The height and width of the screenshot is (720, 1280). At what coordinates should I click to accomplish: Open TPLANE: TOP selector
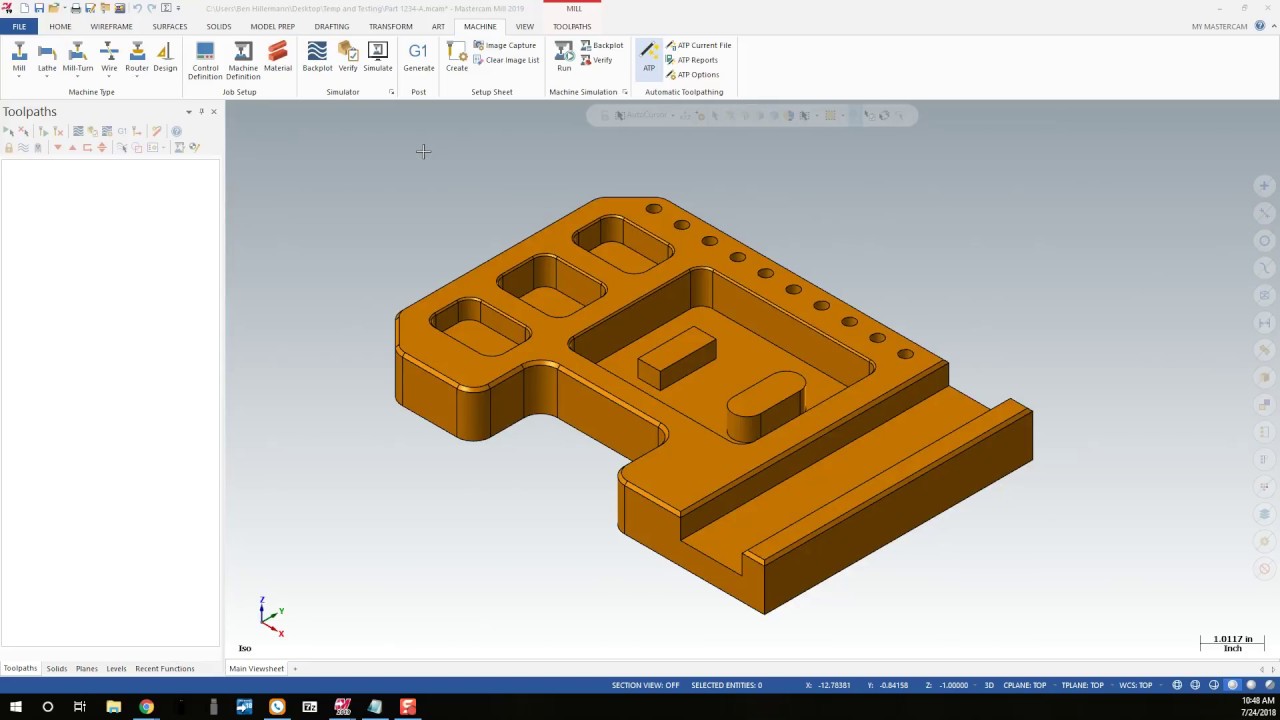coord(1082,685)
